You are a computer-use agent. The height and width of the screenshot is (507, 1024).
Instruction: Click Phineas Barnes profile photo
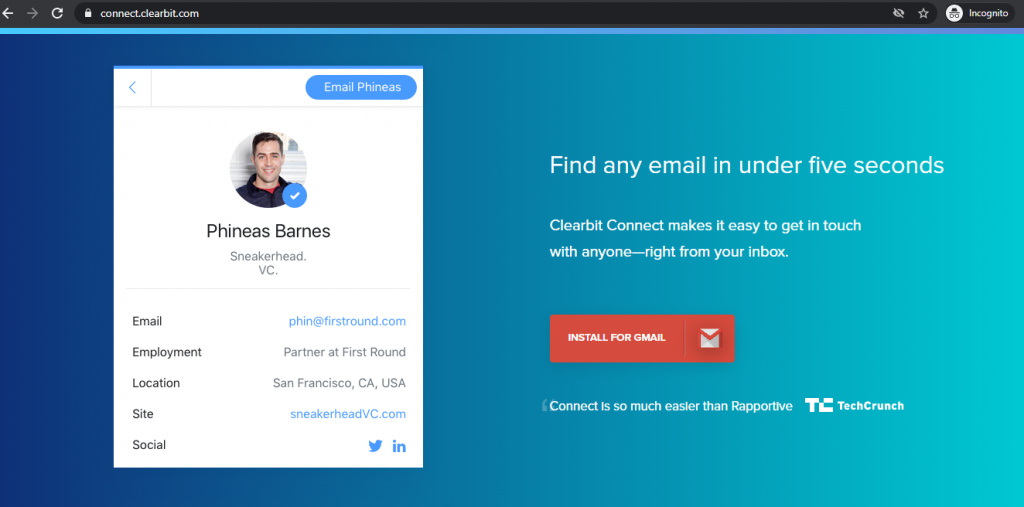coord(268,169)
